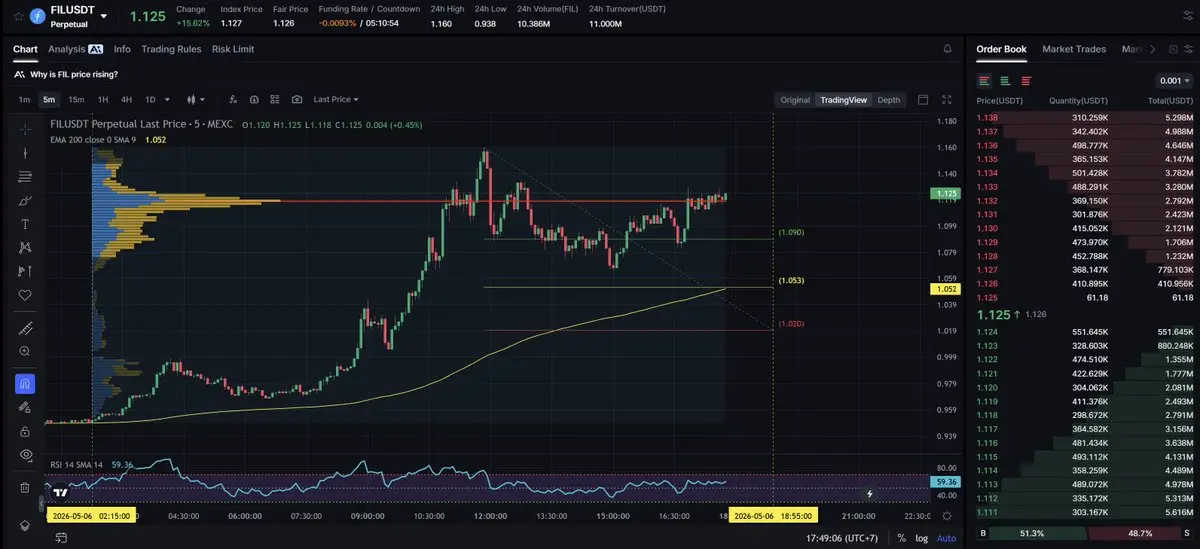1200x549 pixels.
Task: Open the heart favorites icon tool
Action: point(25,295)
